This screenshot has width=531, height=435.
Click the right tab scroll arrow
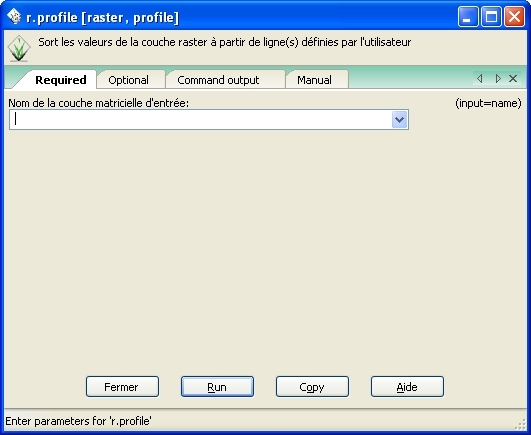[498, 79]
